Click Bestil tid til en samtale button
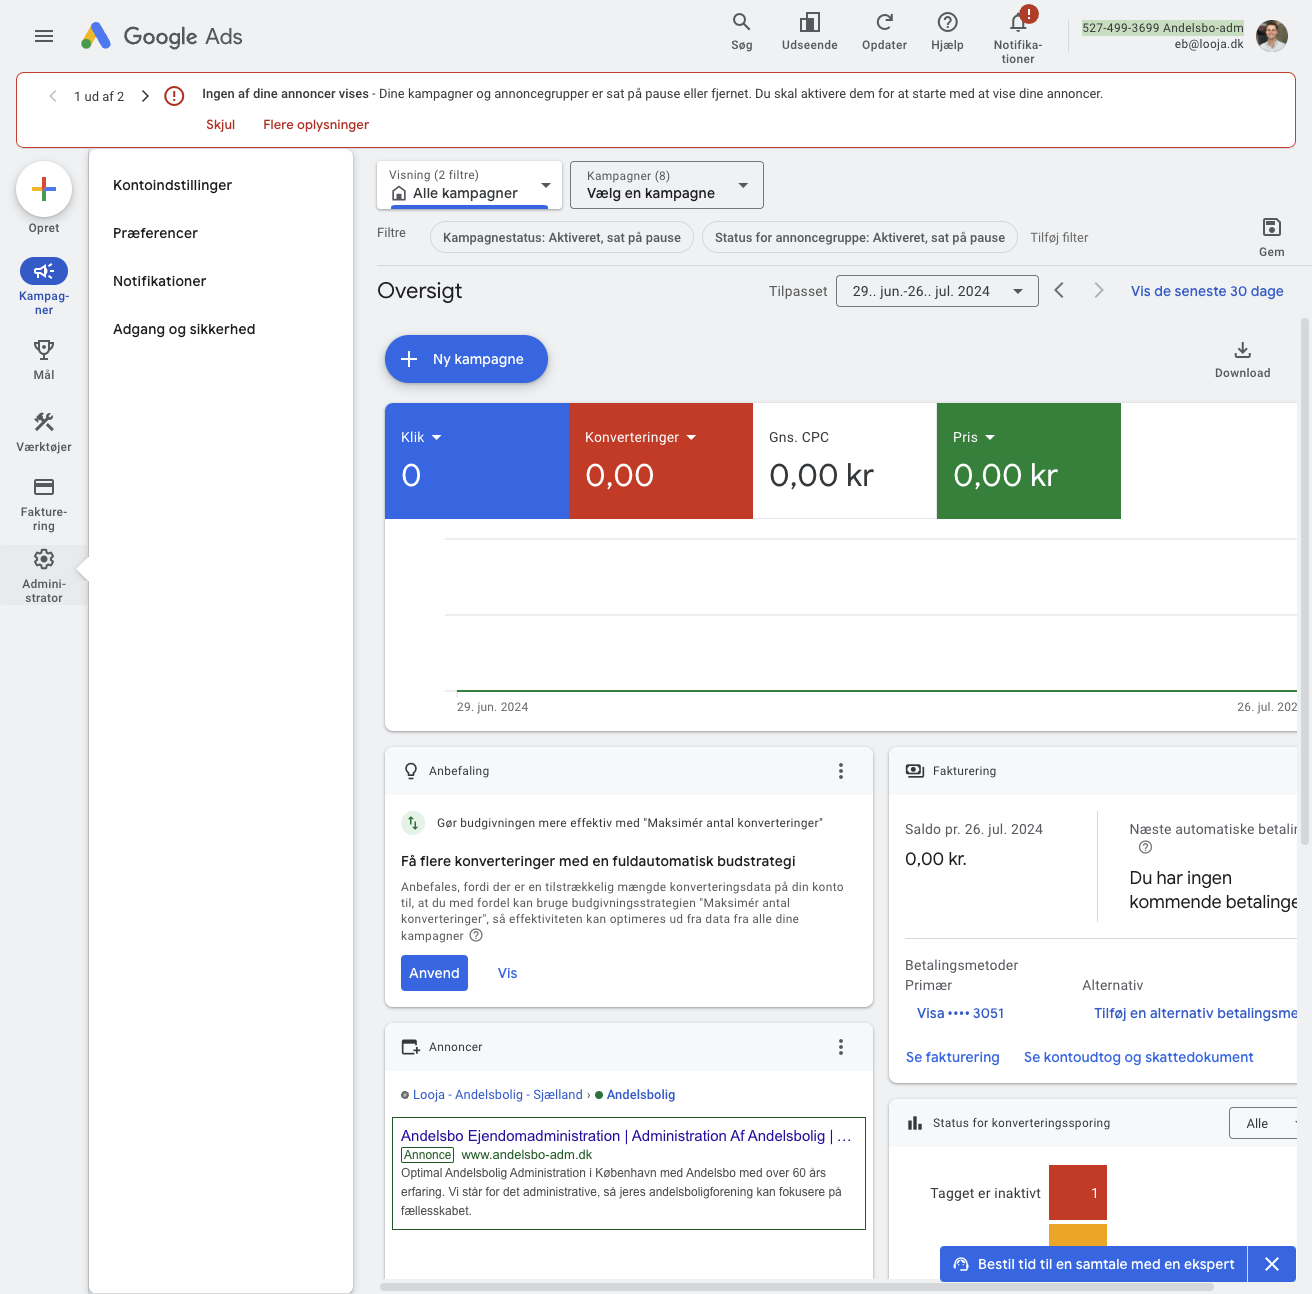1312x1294 pixels. (1094, 1264)
